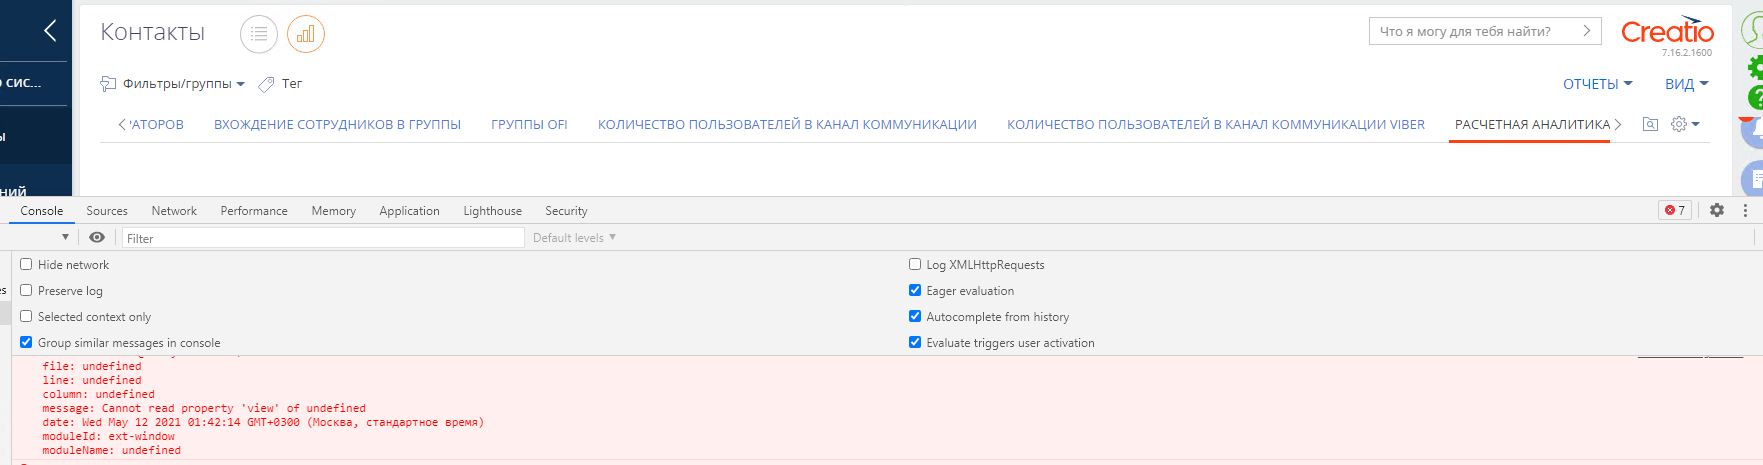Open the console context selector dropdown arrow
The height and width of the screenshot is (465, 1763).
pyautogui.click(x=65, y=237)
